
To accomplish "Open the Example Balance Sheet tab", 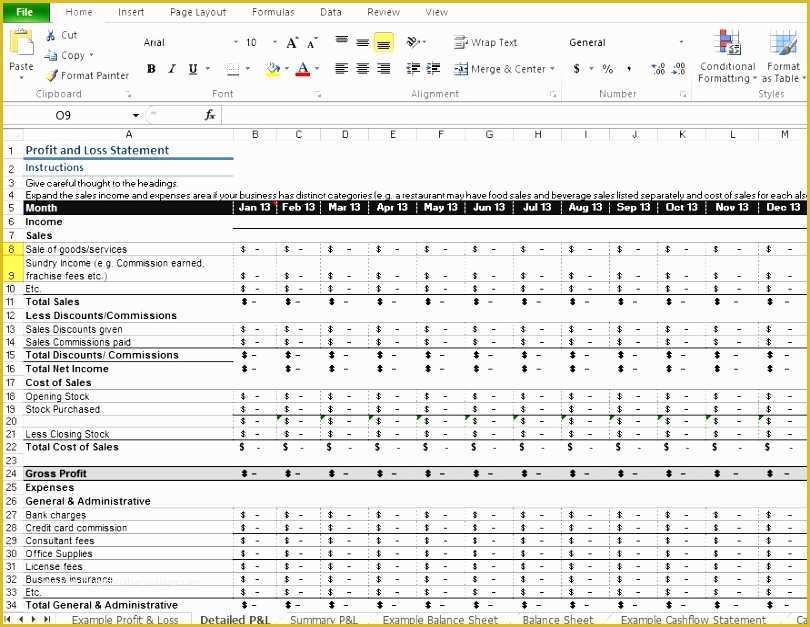I will coord(440,620).
